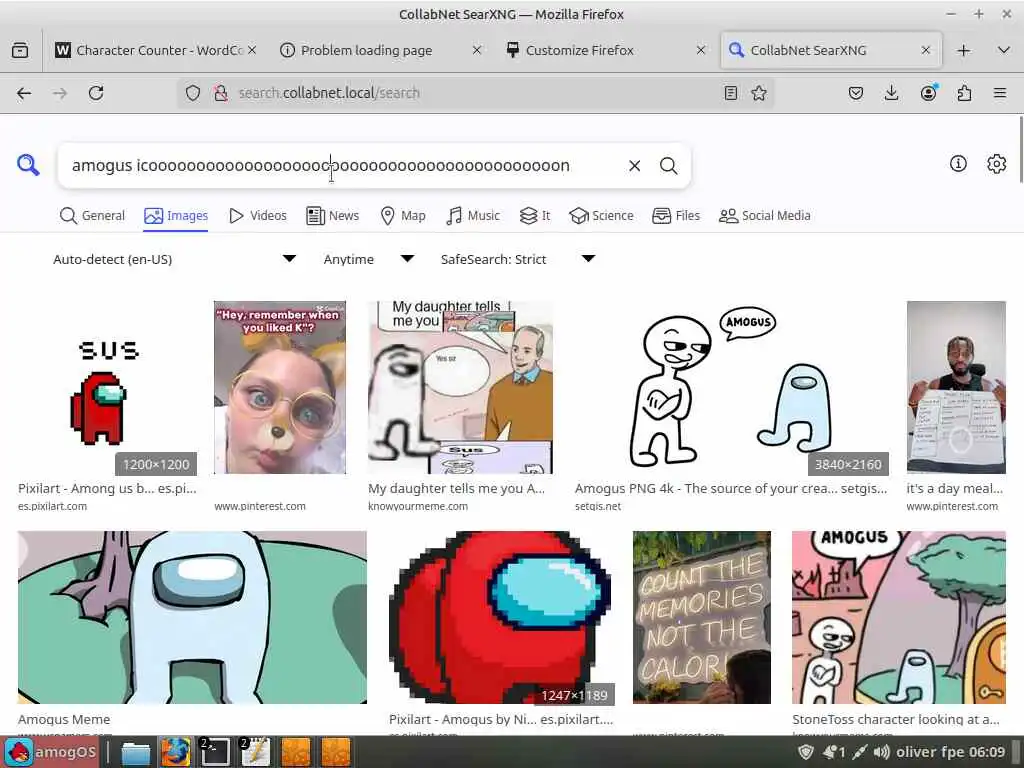Screen dimensions: 1024x768
Task: Select the Images search category
Action: pos(176,216)
